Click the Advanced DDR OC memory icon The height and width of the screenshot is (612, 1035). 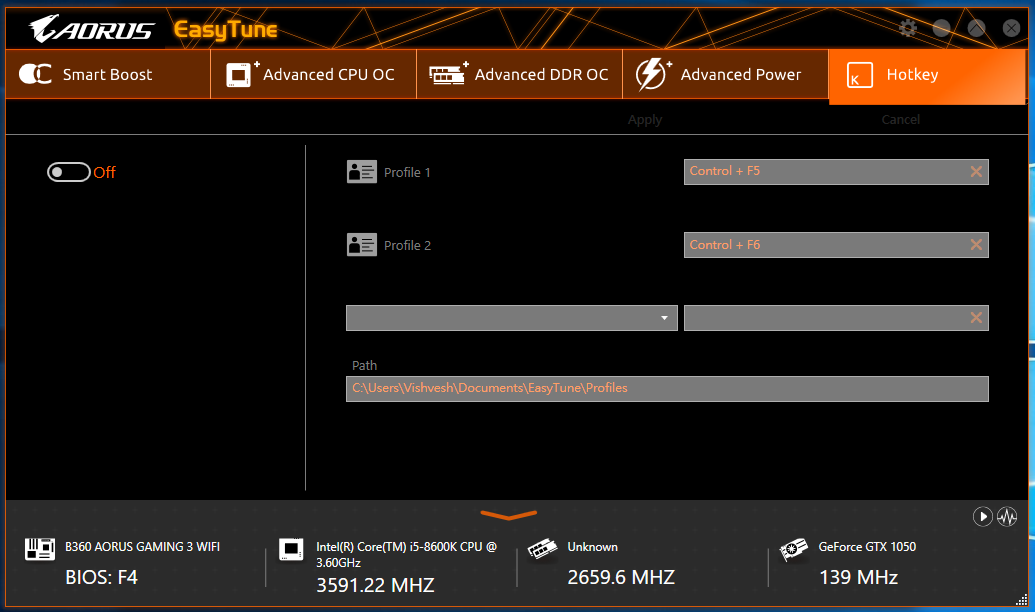(448, 74)
